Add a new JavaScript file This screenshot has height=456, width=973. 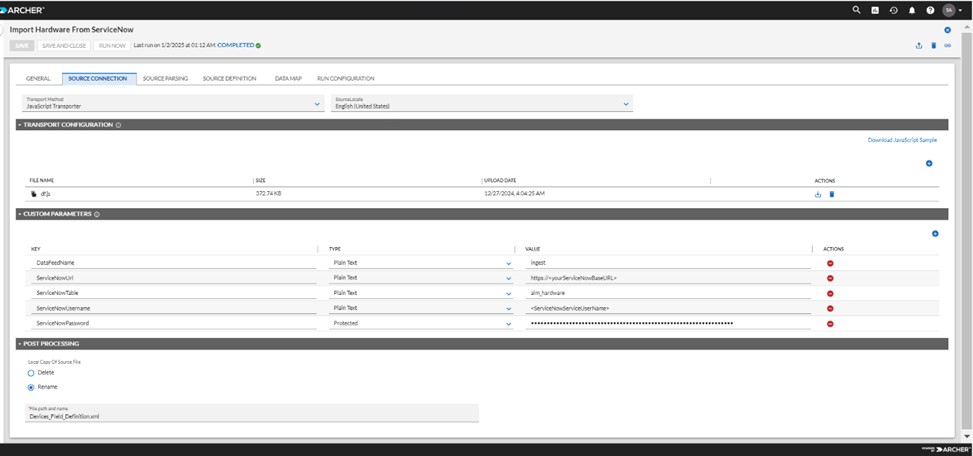click(929, 164)
